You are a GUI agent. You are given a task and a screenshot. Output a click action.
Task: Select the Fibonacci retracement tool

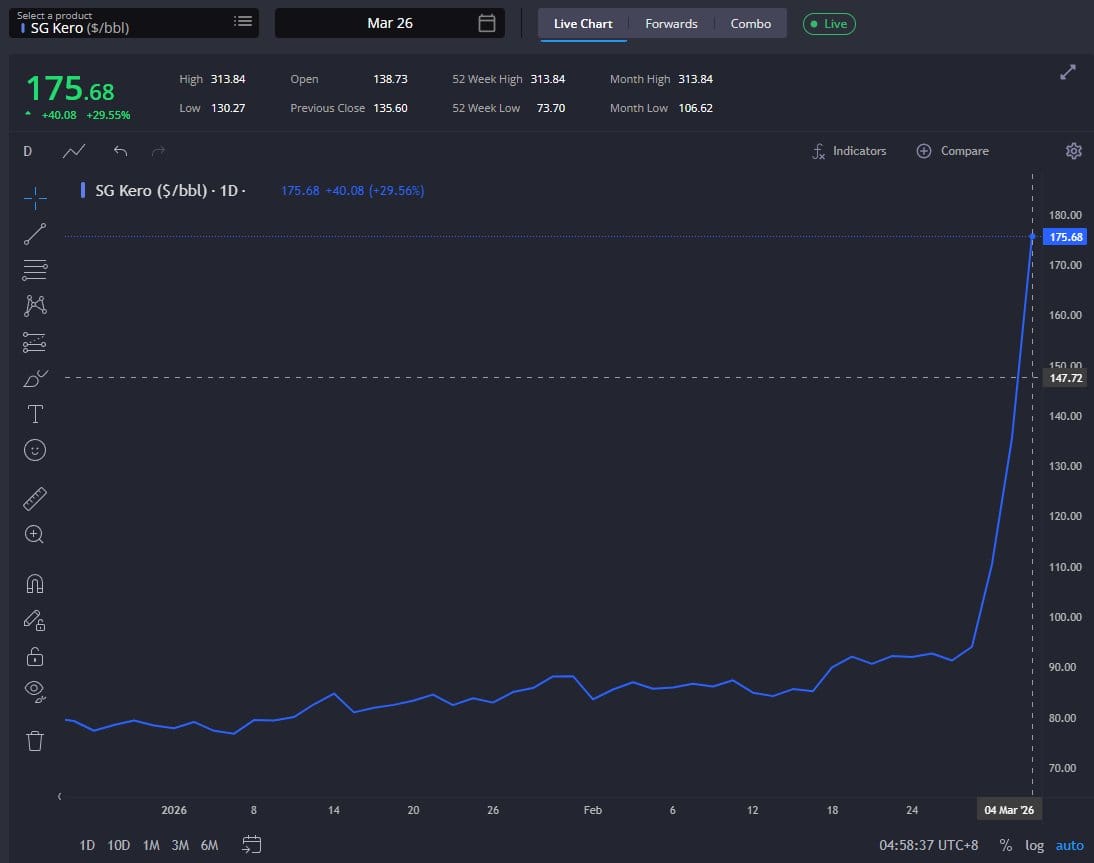35,270
